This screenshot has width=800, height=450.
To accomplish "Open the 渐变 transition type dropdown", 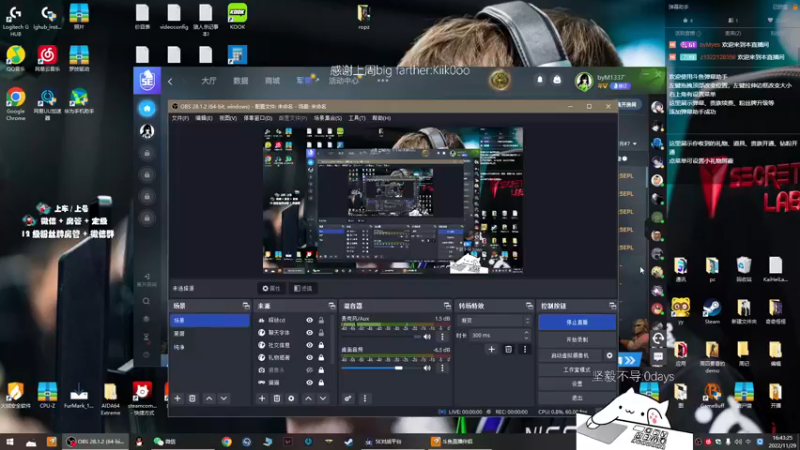I will point(495,320).
